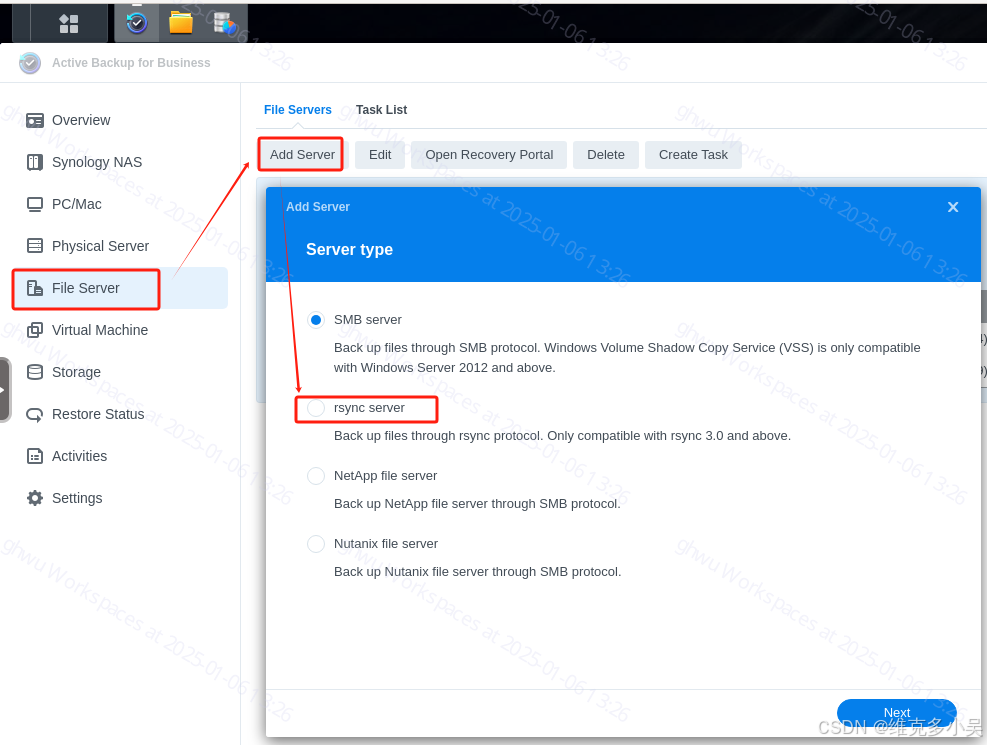Click the Storage cylinder icon

pos(35,372)
